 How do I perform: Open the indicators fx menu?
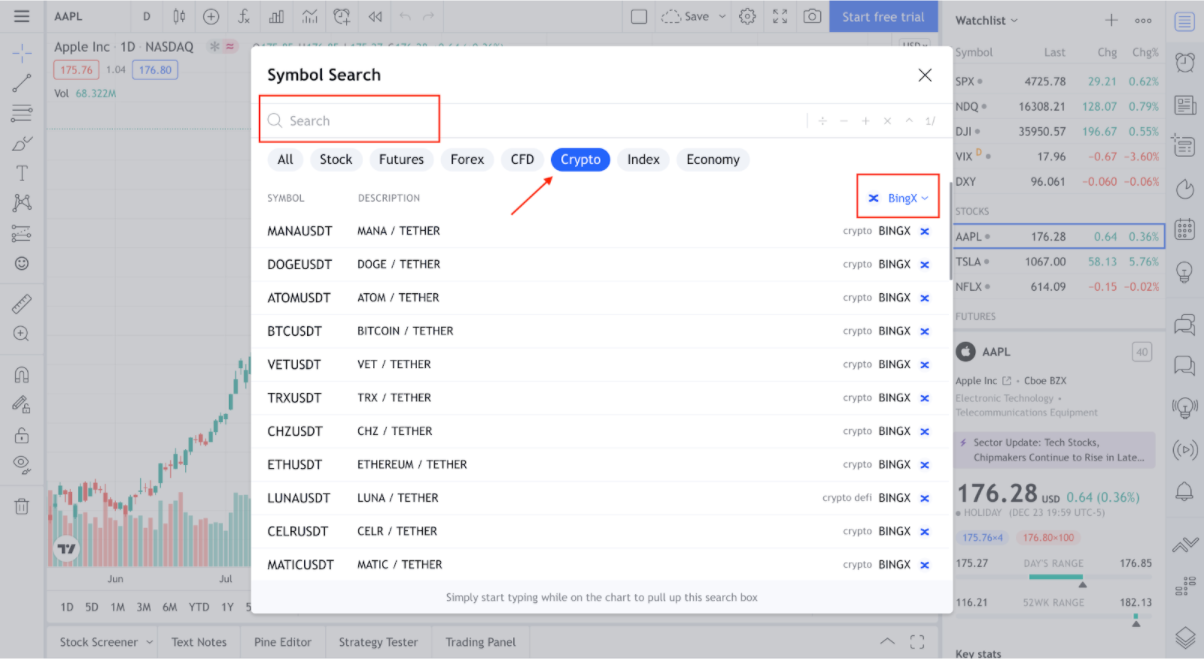coord(244,16)
